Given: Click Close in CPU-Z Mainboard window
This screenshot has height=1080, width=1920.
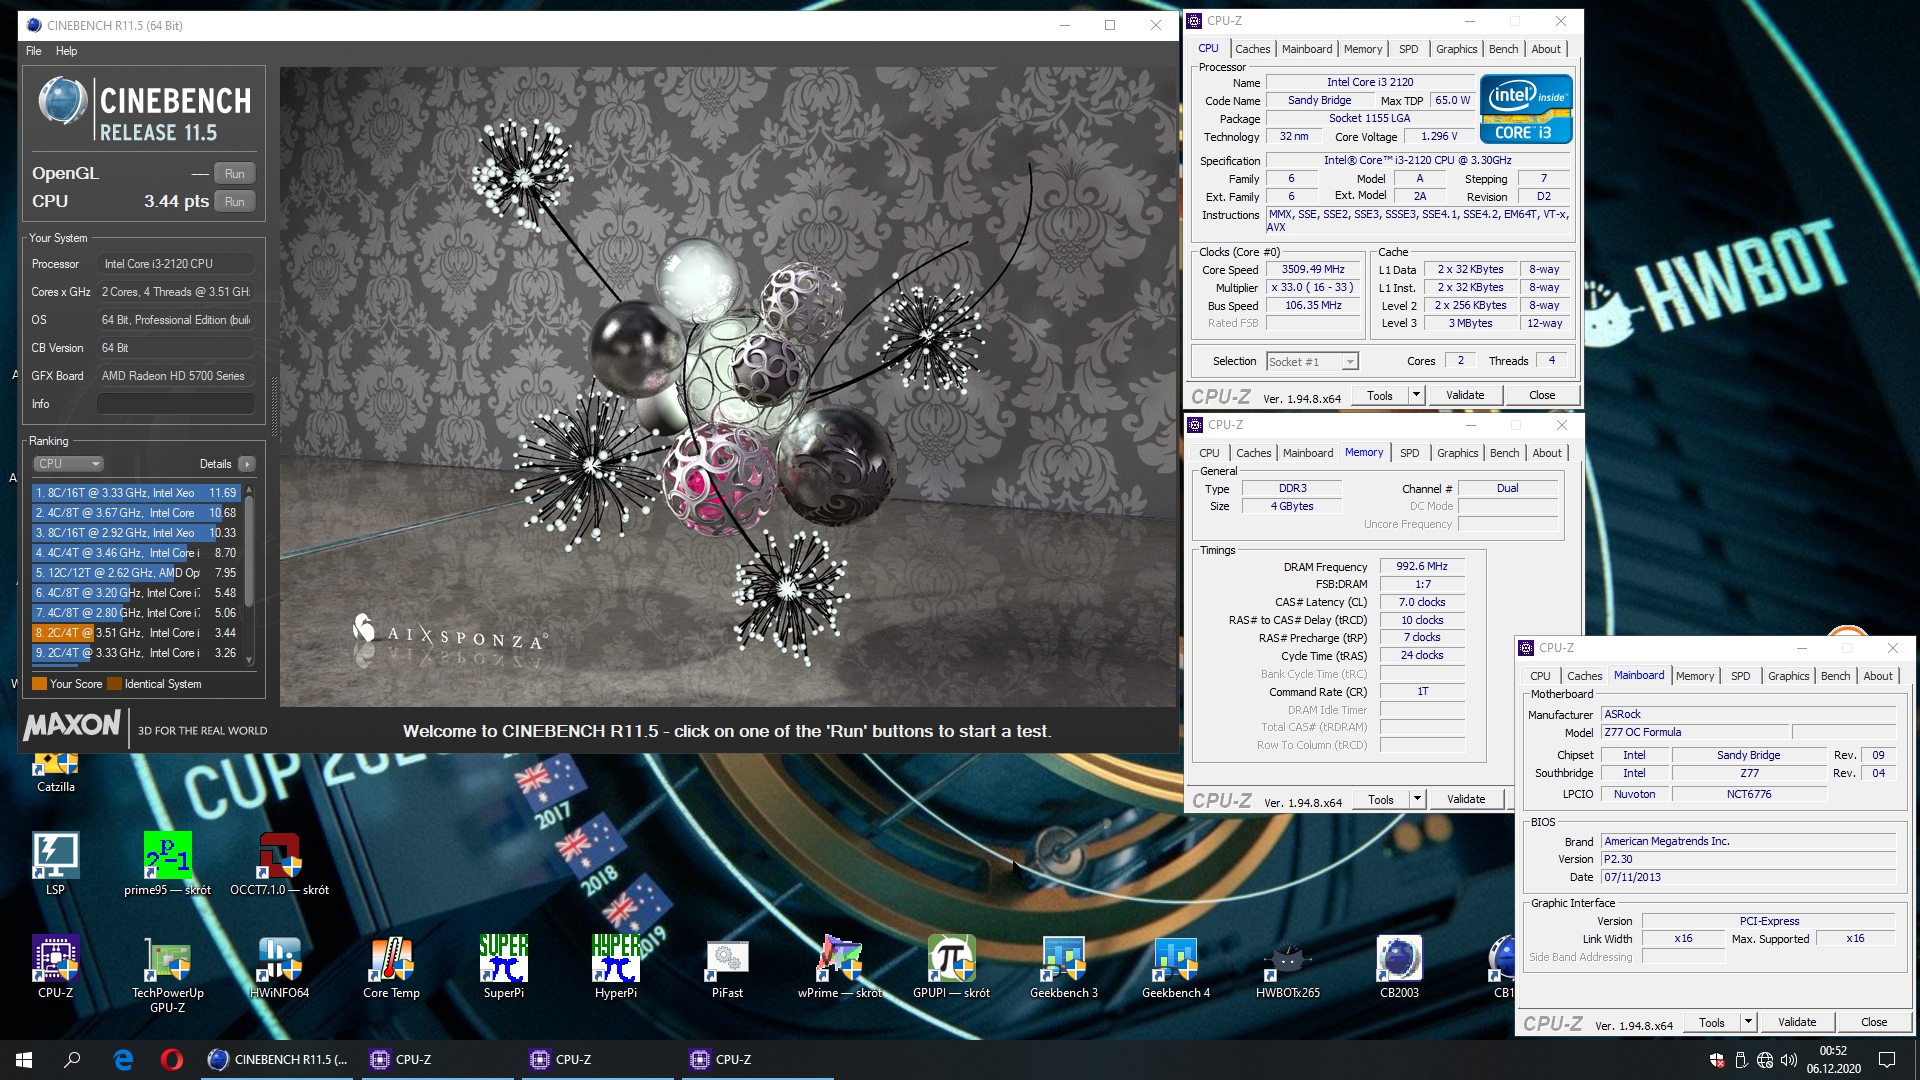Looking at the screenshot, I should pos(1874,1022).
